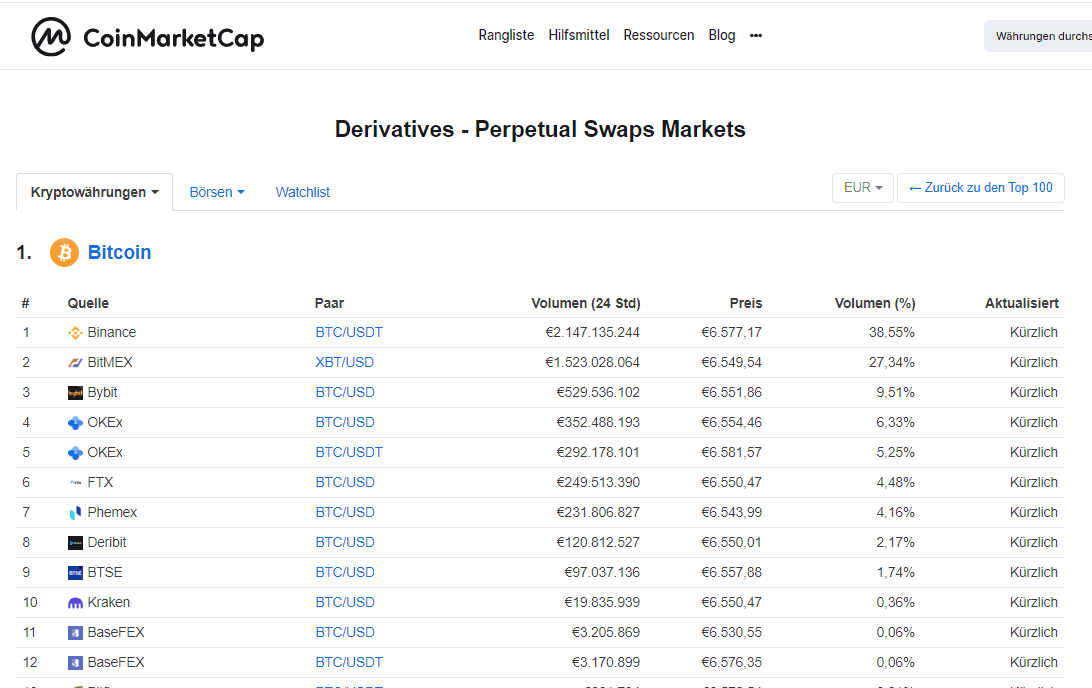This screenshot has width=1092, height=688.
Task: Click the Kraken exchange icon
Action: [x=75, y=602]
